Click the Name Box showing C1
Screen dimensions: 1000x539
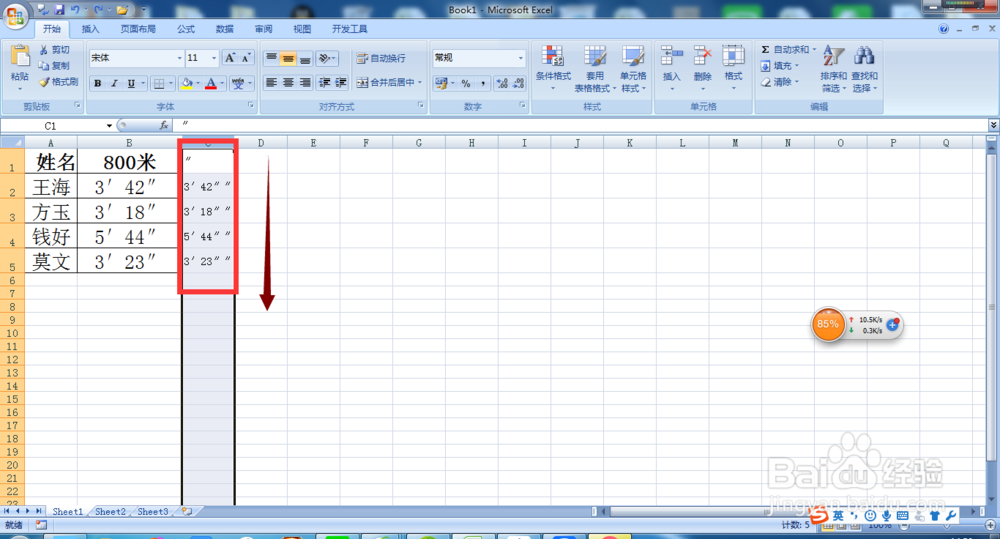tap(51, 126)
